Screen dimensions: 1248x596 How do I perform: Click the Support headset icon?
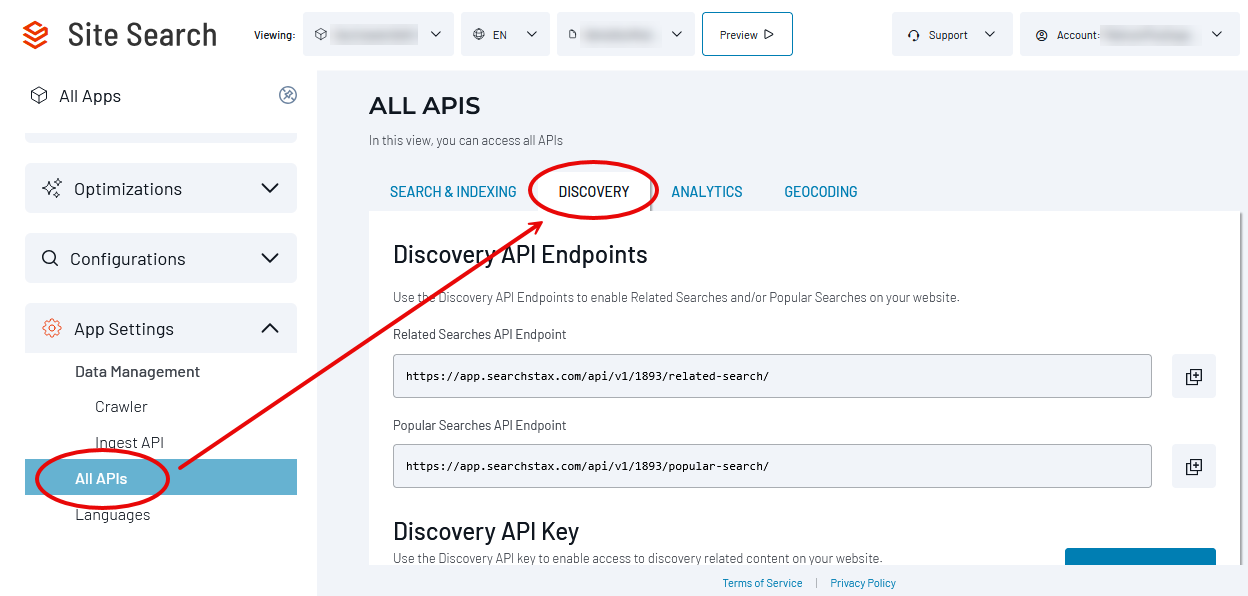[x=913, y=35]
